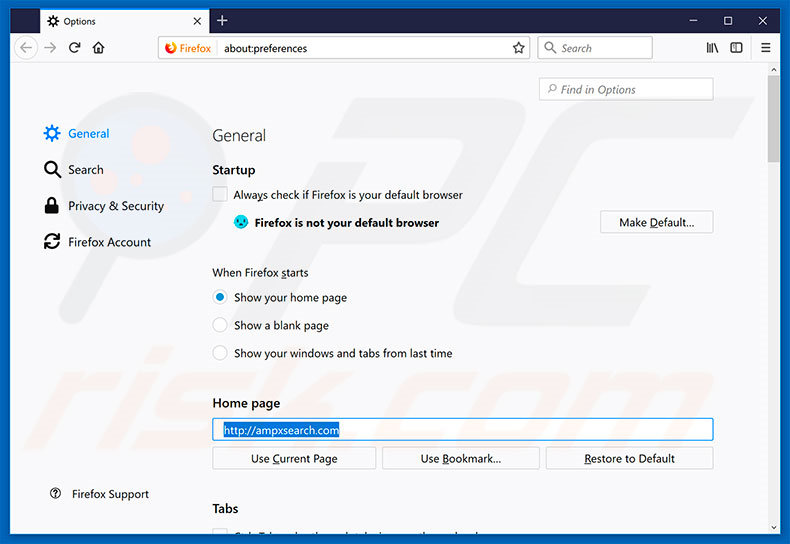Click the sad face default-browser icon
This screenshot has height=544, width=790.
(x=241, y=222)
